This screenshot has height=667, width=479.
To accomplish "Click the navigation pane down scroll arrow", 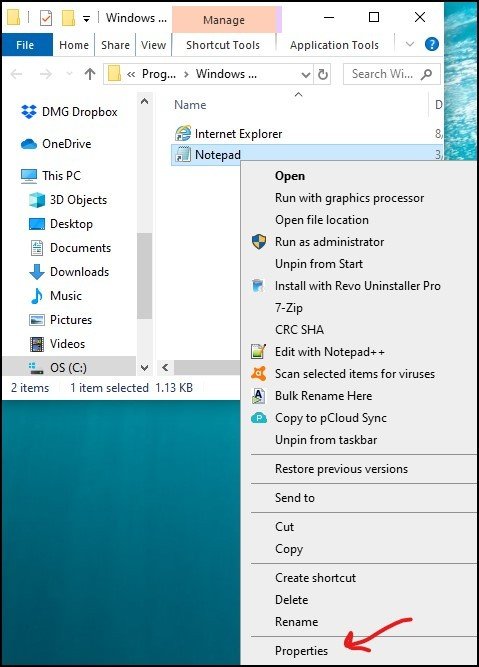I will pos(144,367).
